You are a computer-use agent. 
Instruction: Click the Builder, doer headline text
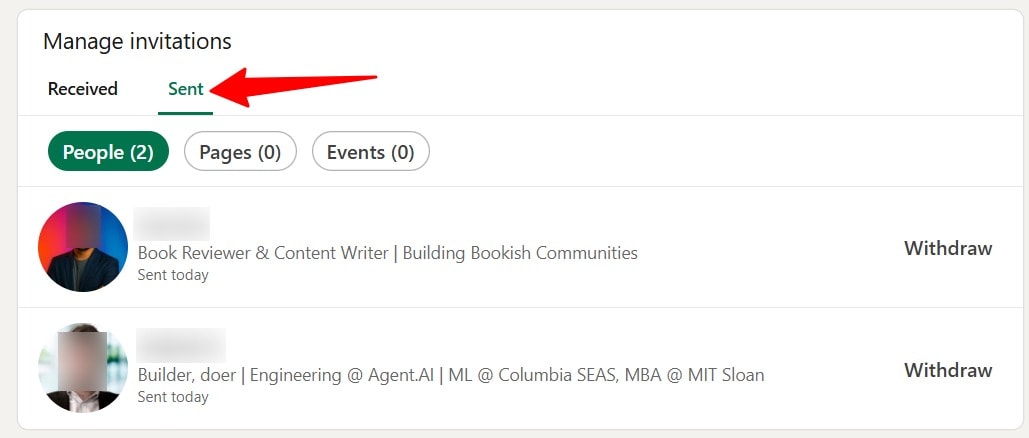[x=452, y=375]
